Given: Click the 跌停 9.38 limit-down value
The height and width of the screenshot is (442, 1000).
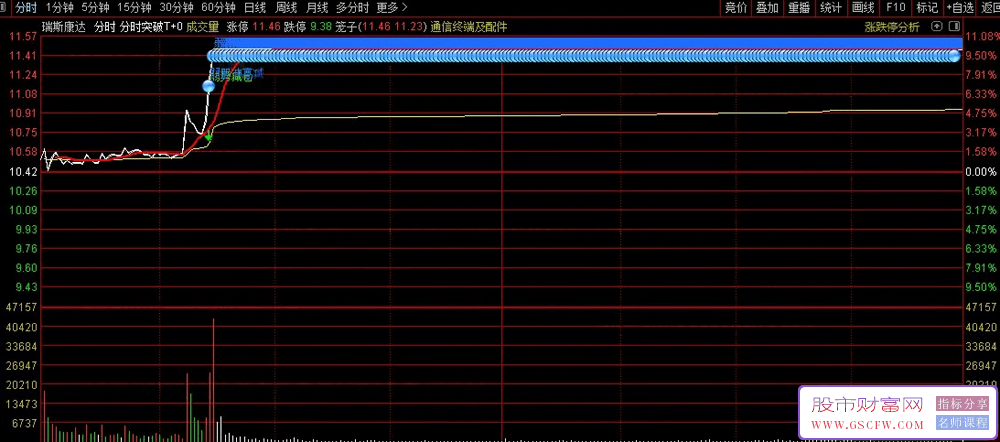Looking at the screenshot, I should click(308, 27).
